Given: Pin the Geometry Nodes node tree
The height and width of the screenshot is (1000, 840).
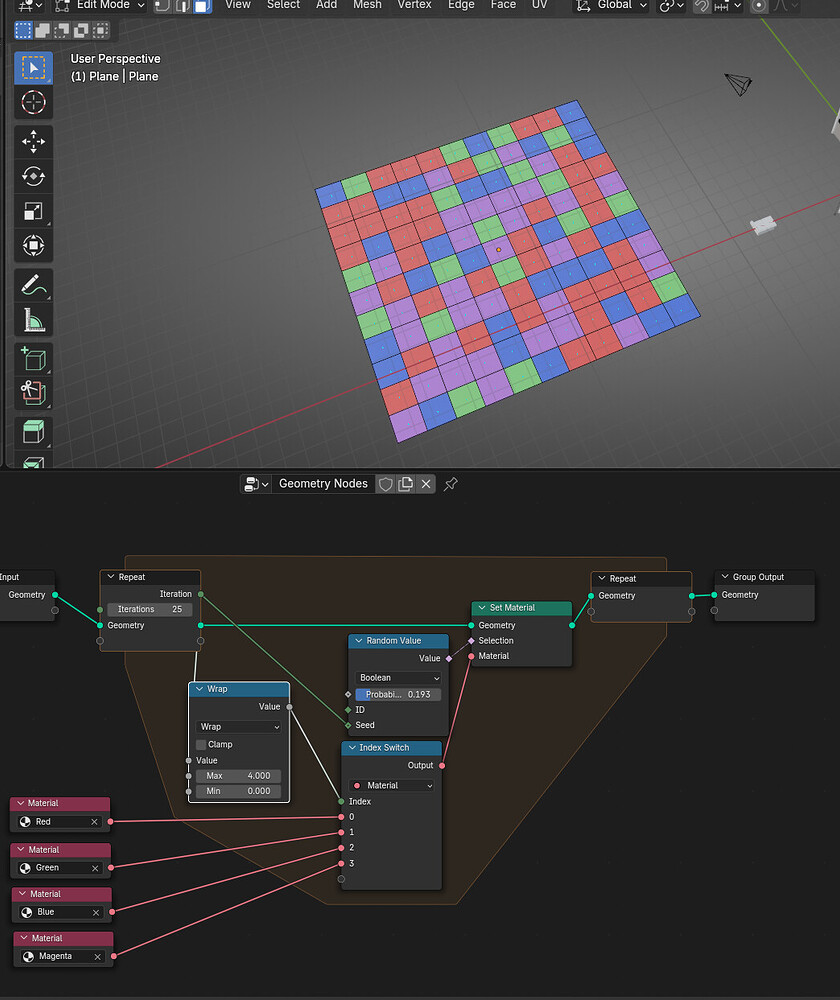Looking at the screenshot, I should click(450, 484).
